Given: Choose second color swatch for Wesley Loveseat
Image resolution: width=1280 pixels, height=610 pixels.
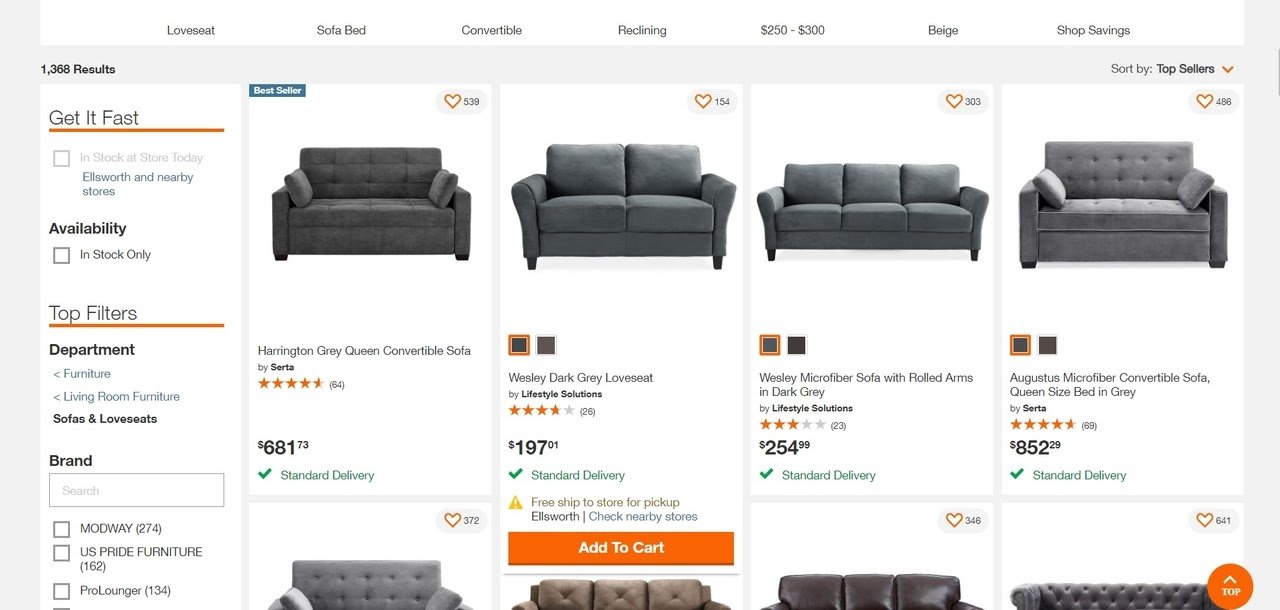Looking at the screenshot, I should (x=546, y=345).
